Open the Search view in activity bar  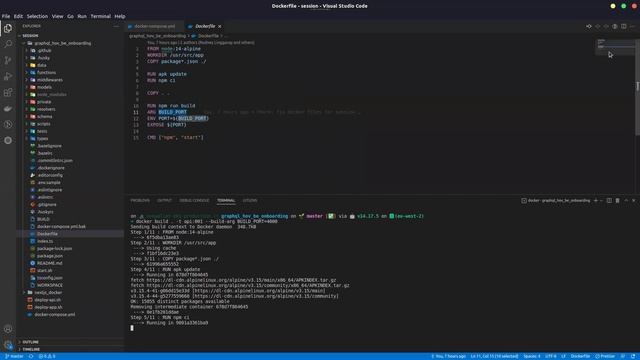[8, 44]
